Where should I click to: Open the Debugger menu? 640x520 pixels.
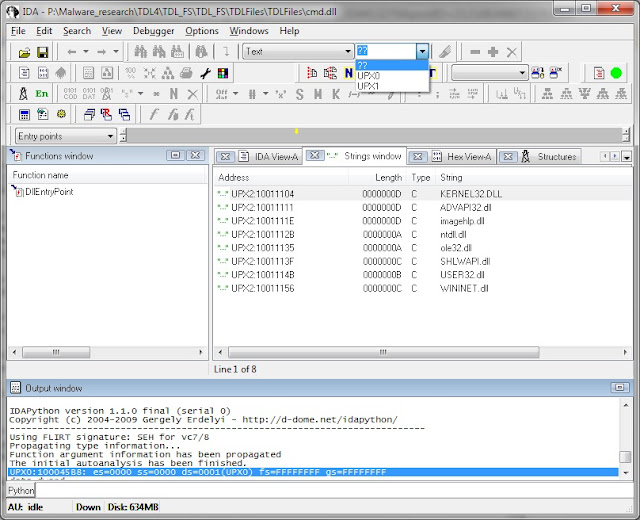coord(153,31)
